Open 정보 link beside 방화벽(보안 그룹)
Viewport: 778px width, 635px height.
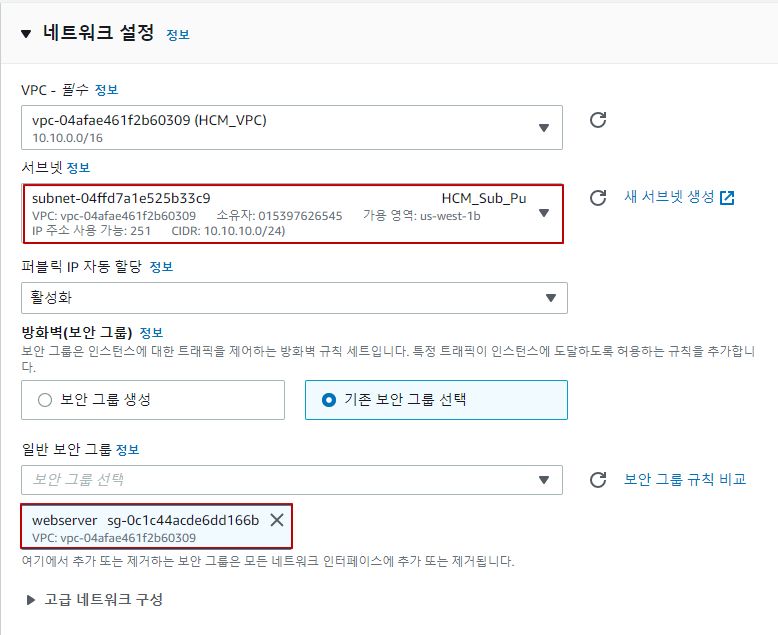point(151,332)
